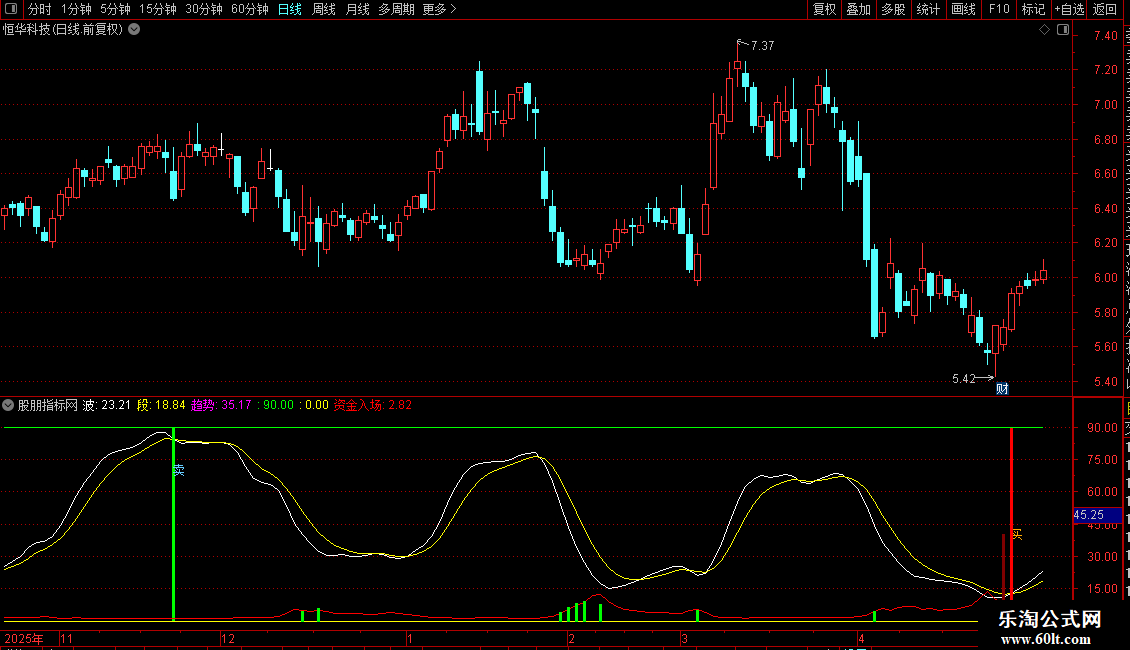The height and width of the screenshot is (650, 1130).
Task: Click 多股 multi-stock button
Action: [893, 9]
